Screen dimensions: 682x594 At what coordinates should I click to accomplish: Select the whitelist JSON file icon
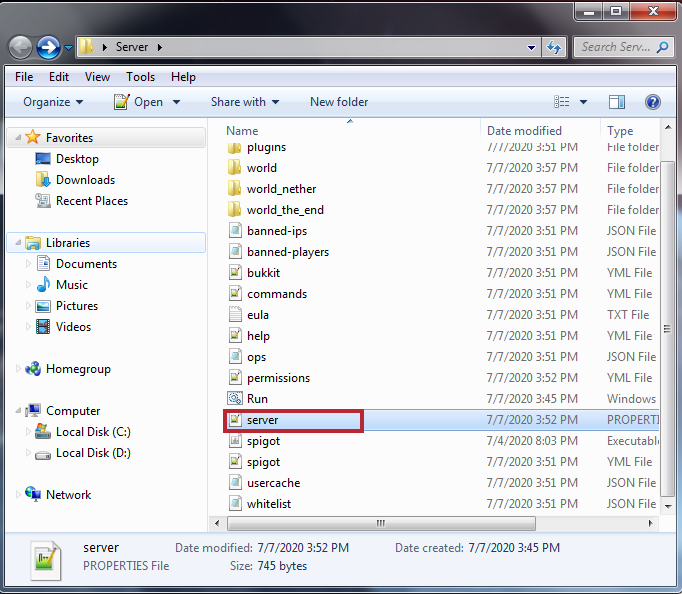click(235, 504)
